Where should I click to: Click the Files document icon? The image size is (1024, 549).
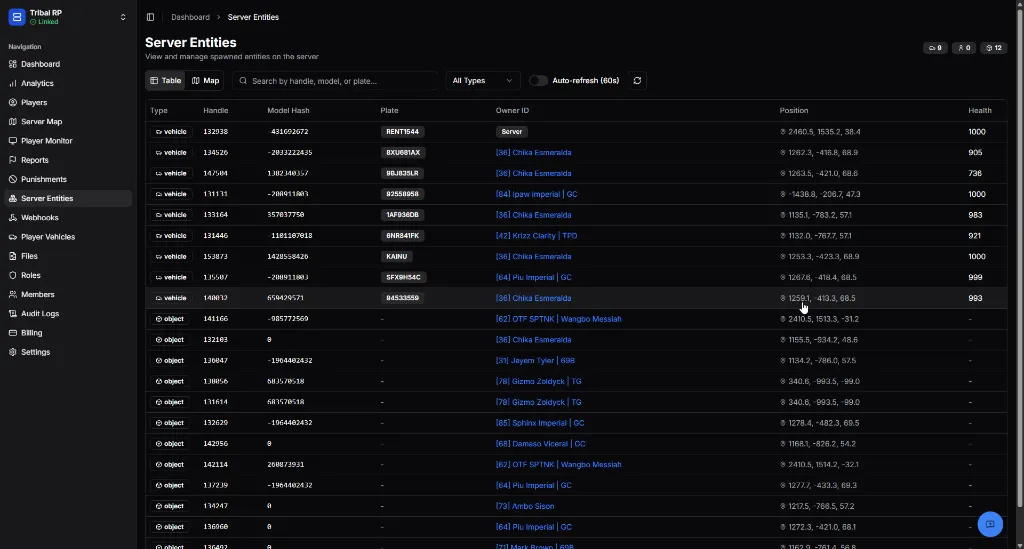click(x=12, y=256)
